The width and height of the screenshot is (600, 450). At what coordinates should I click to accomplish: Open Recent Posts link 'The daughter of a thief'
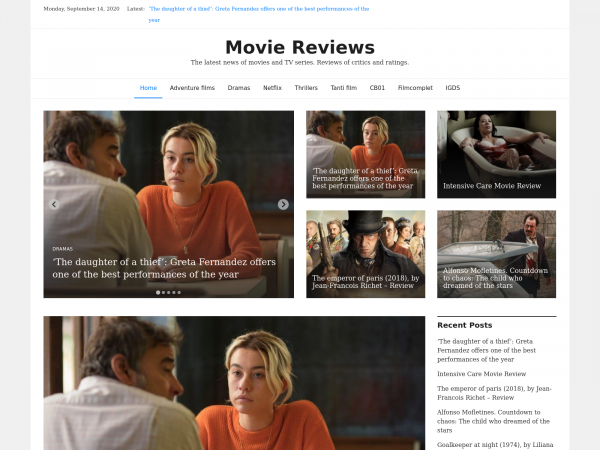[486, 350]
